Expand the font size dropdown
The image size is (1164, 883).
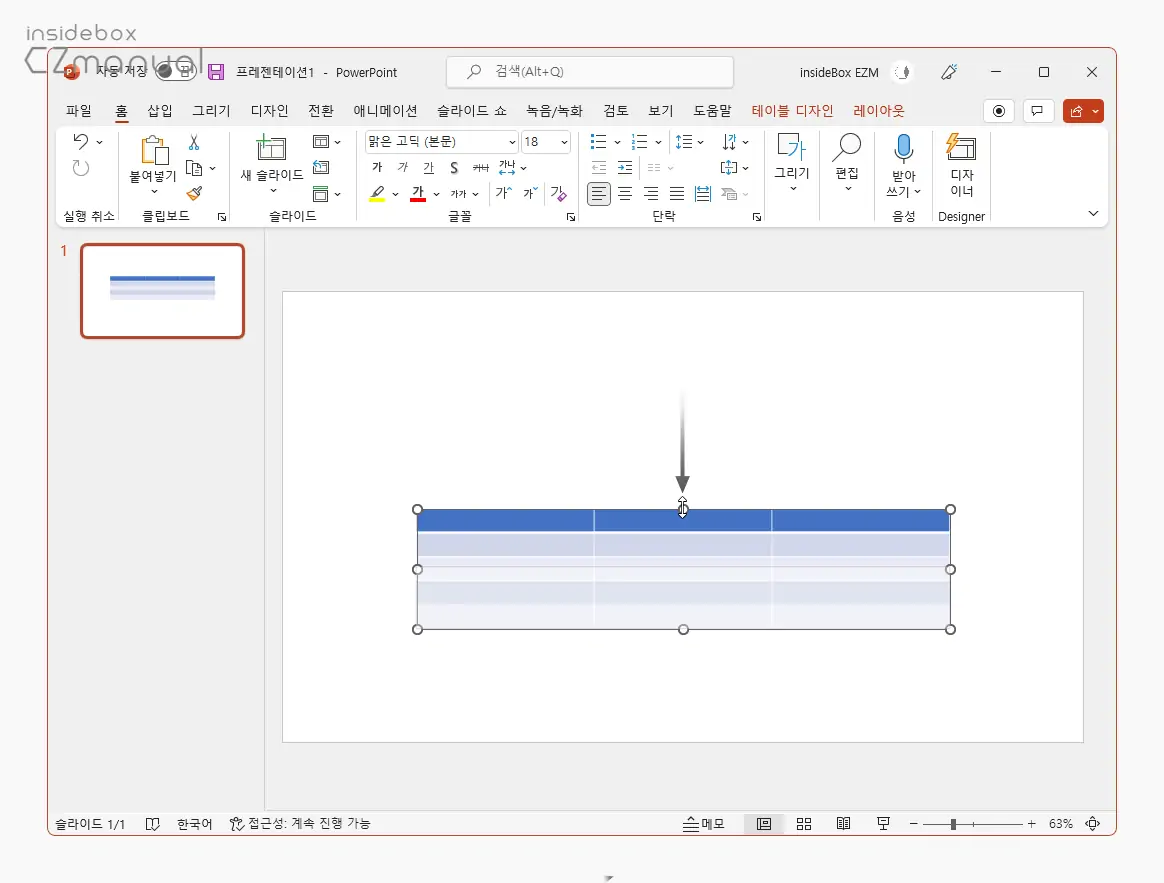(x=564, y=142)
